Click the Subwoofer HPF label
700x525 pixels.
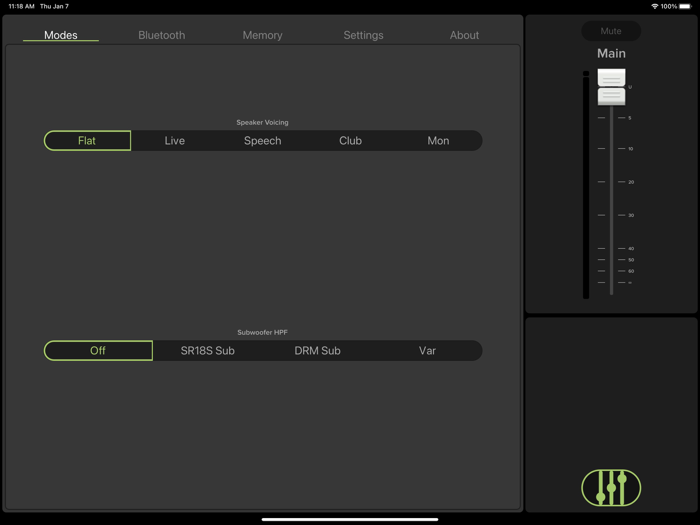pyautogui.click(x=262, y=332)
